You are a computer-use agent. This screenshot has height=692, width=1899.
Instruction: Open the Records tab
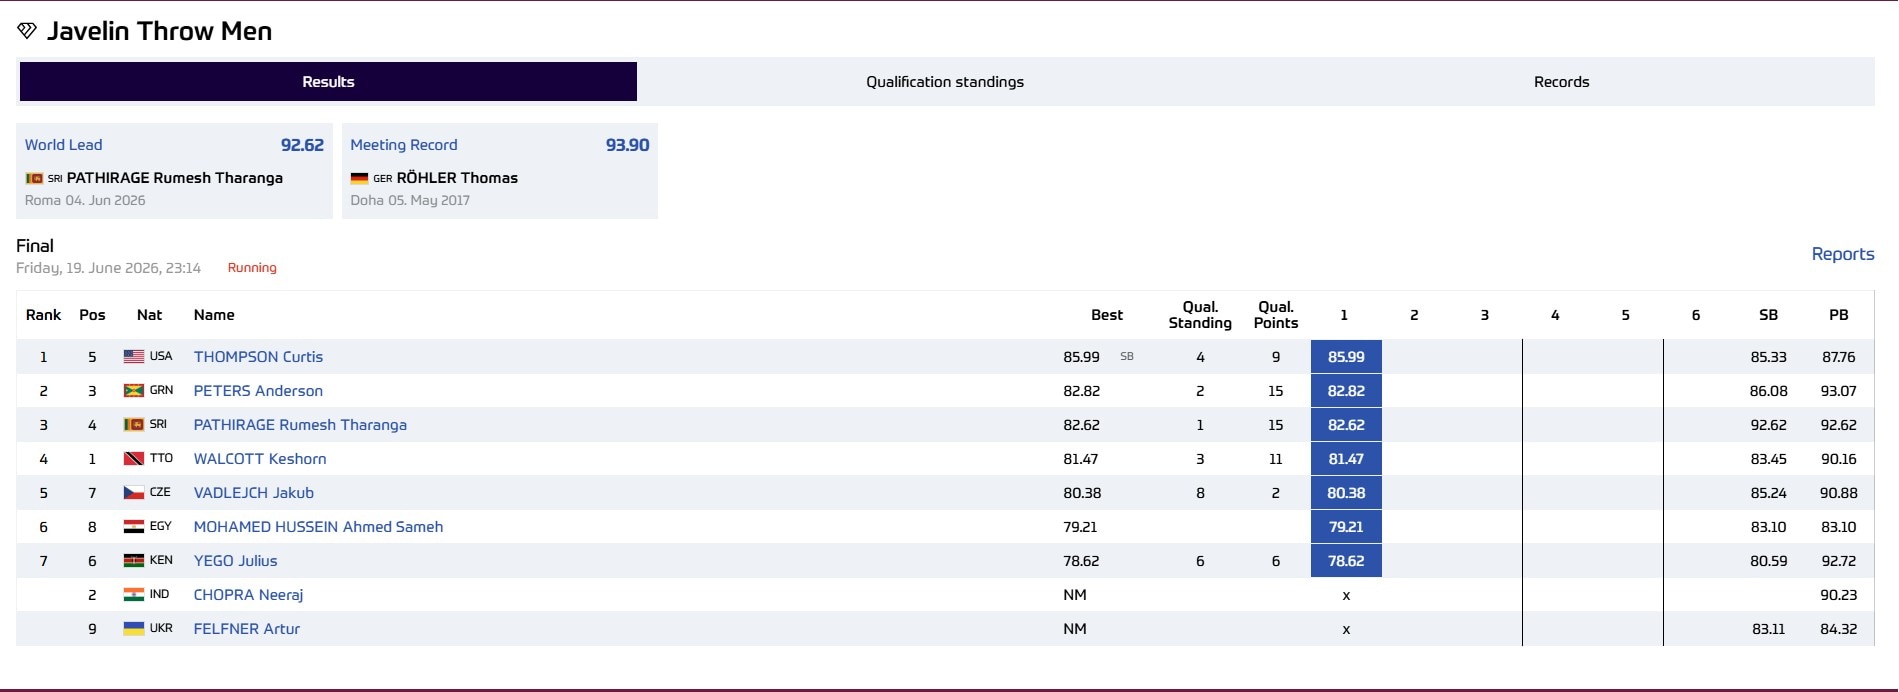pos(1561,82)
